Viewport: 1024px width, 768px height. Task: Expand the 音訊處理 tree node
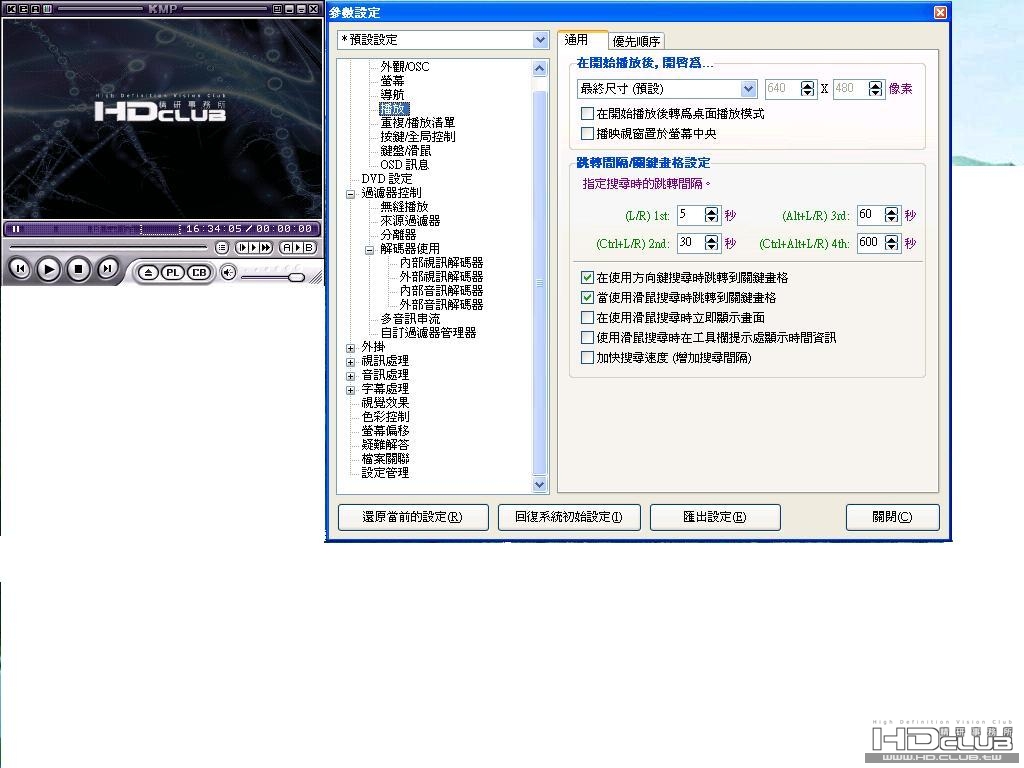tap(351, 376)
